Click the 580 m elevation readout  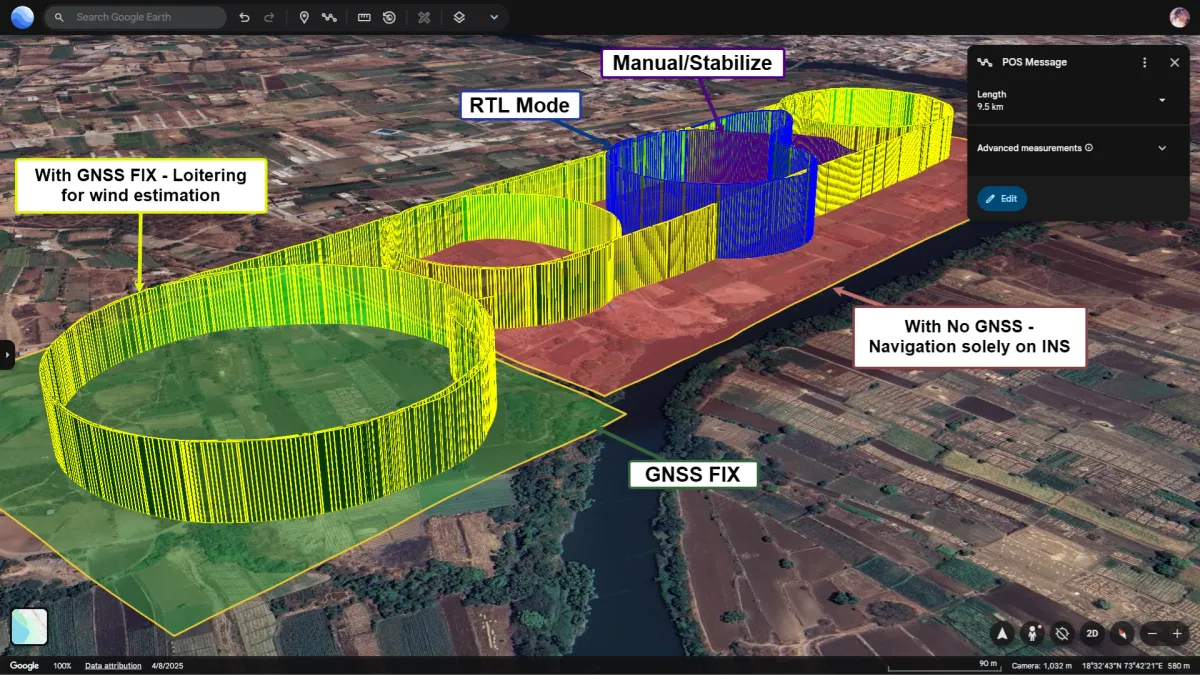[1178, 666]
